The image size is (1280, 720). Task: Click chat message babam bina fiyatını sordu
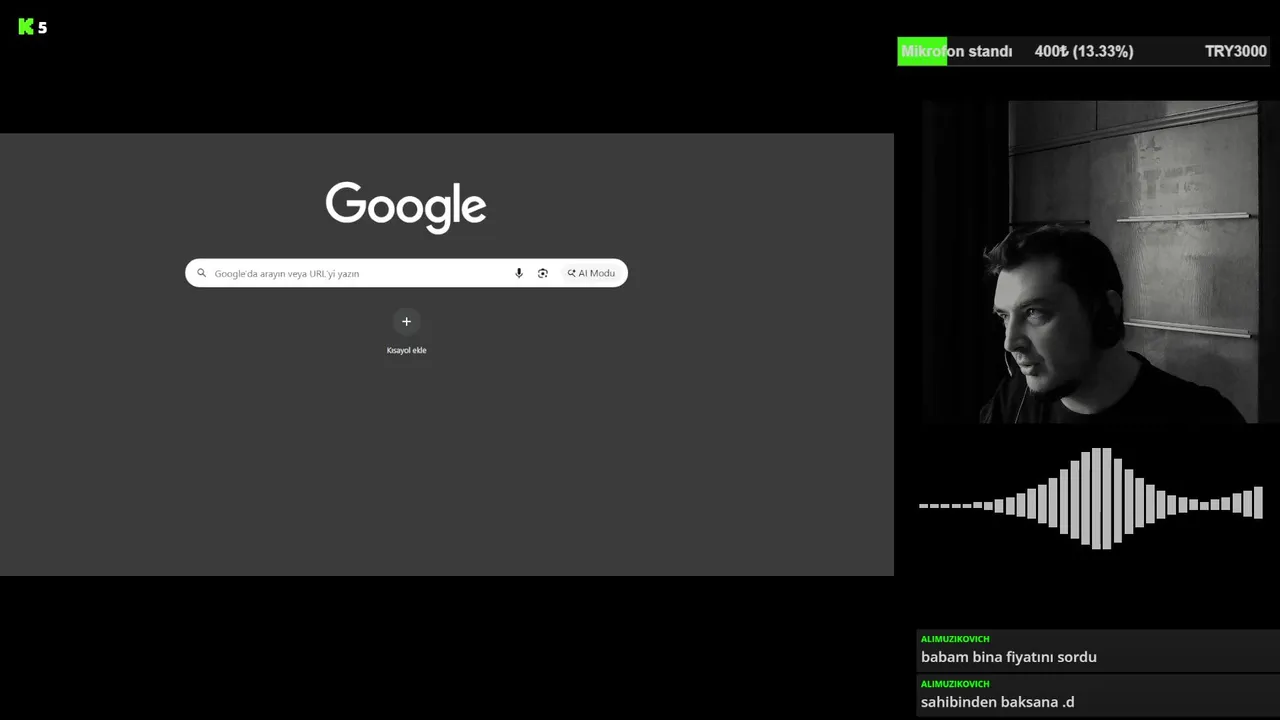[x=1009, y=657]
